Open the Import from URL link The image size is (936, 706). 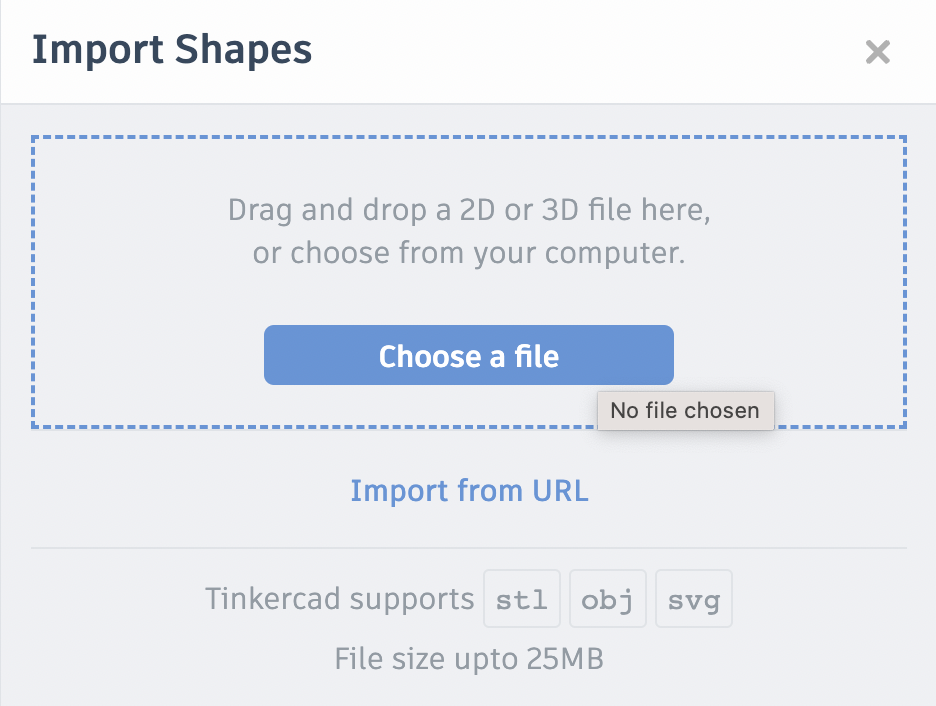469,491
